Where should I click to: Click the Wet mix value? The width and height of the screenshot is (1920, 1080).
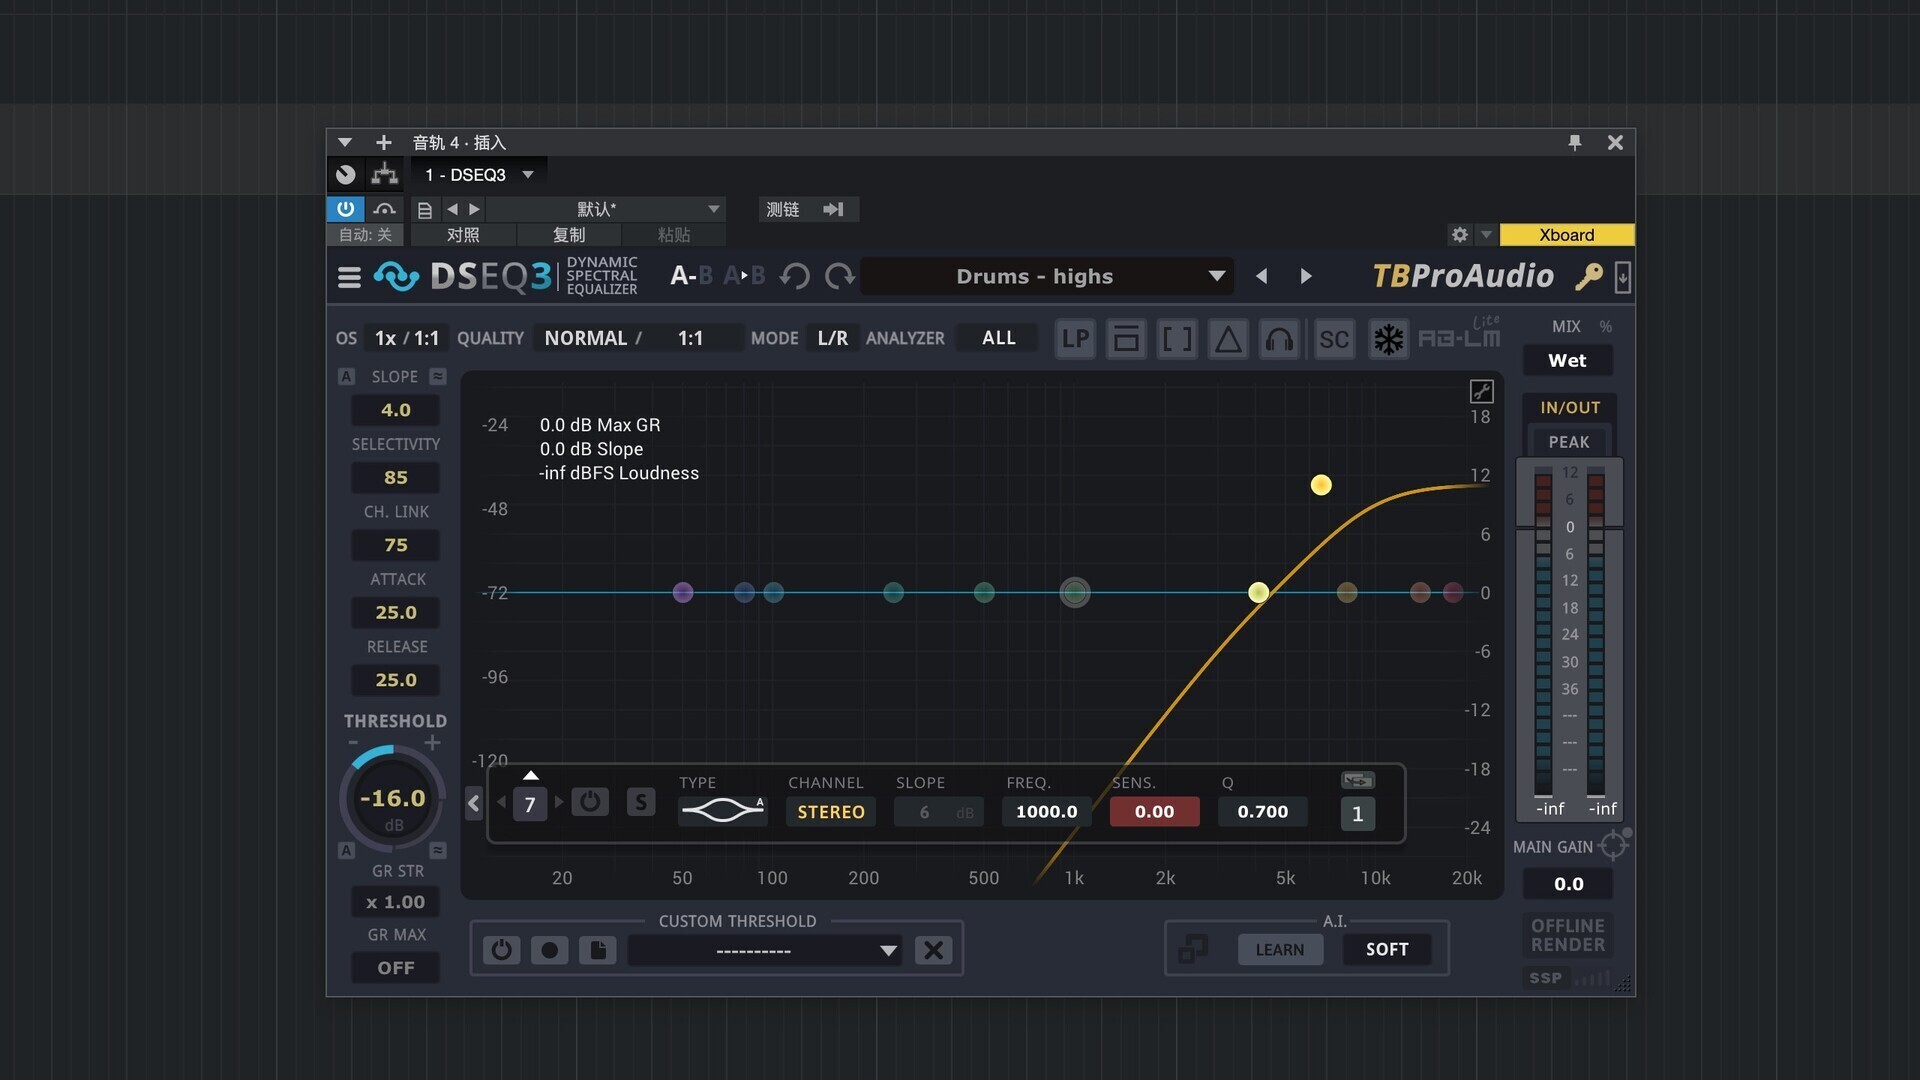(1567, 361)
